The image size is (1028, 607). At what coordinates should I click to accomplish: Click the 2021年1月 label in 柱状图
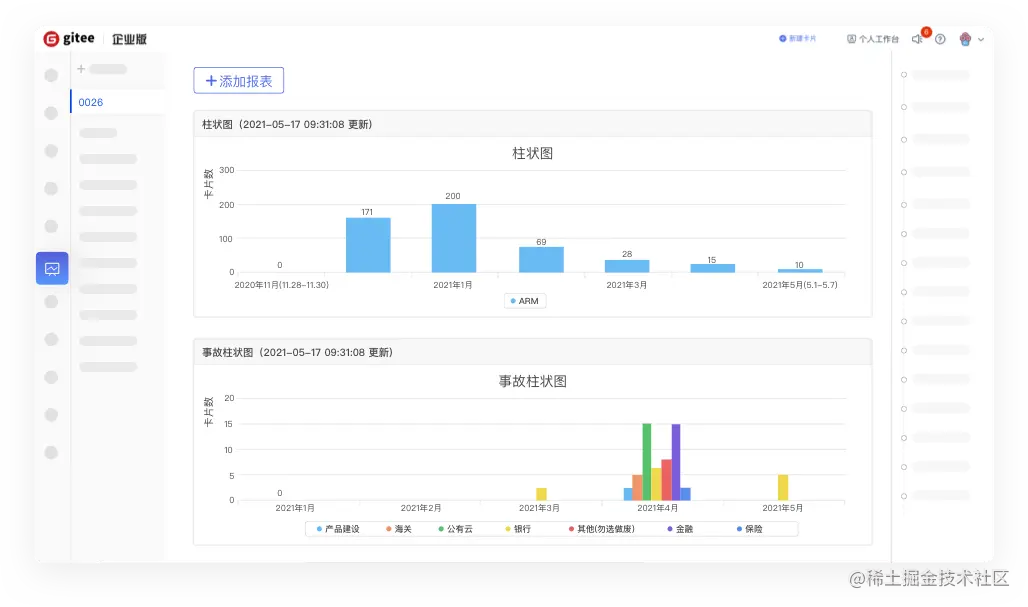452,285
